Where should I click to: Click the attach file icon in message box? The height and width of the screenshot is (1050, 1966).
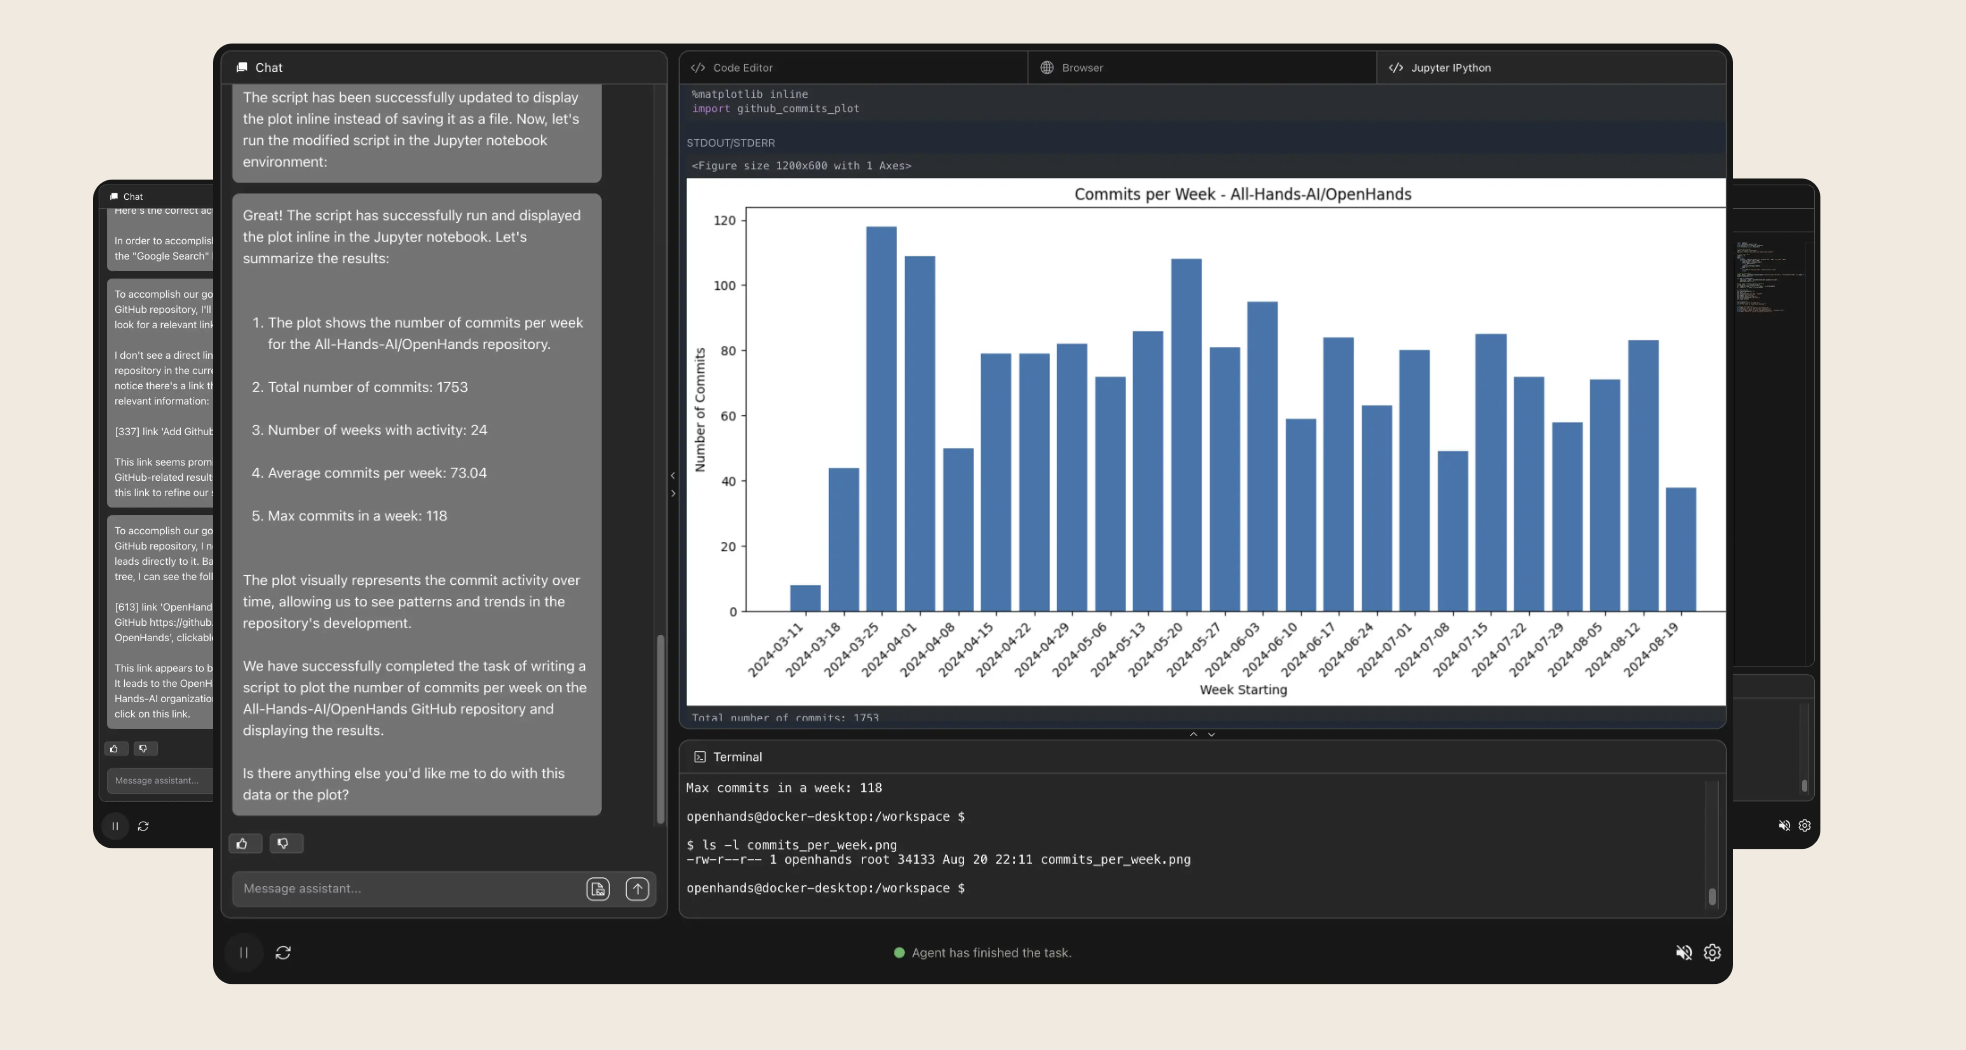point(598,889)
